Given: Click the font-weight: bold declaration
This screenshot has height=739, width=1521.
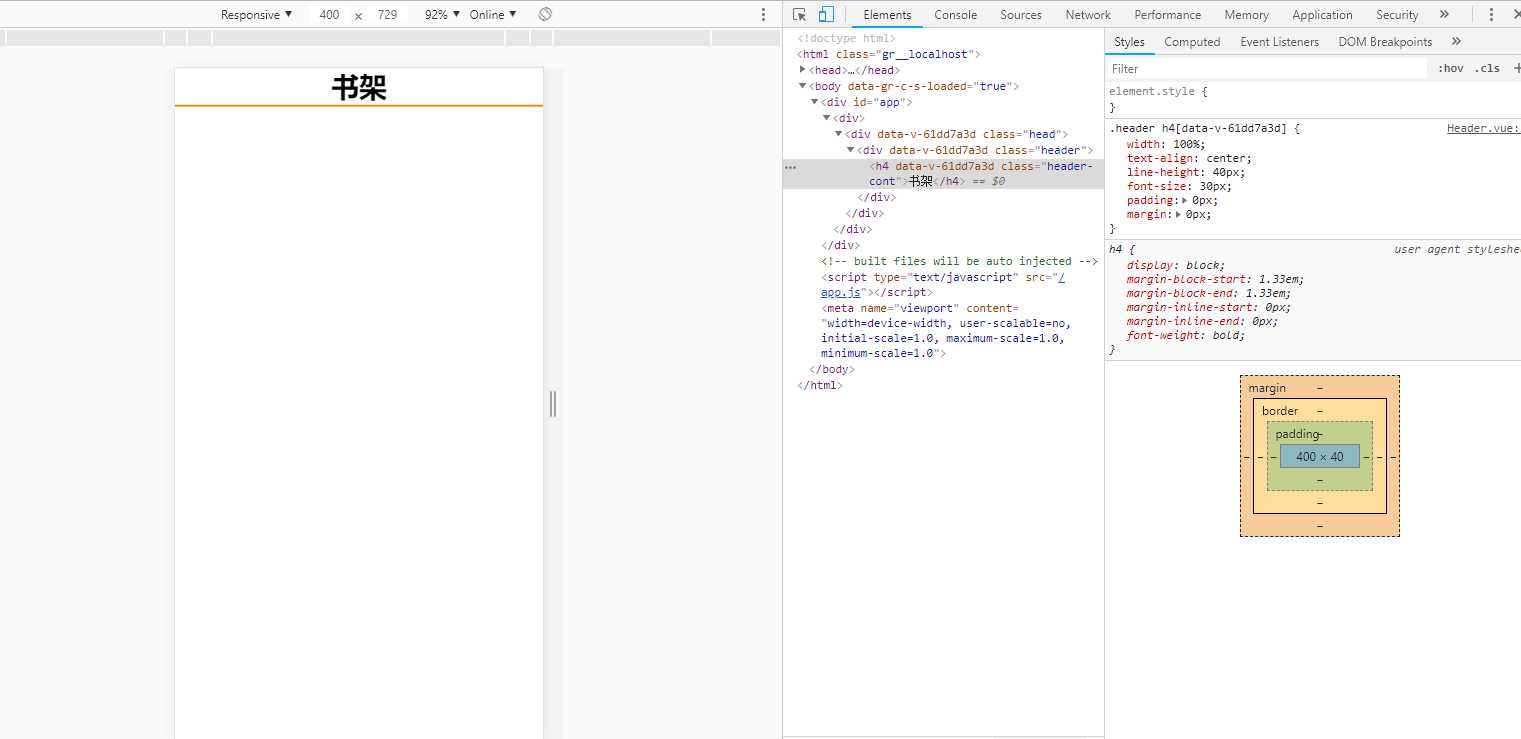Looking at the screenshot, I should [1186, 335].
